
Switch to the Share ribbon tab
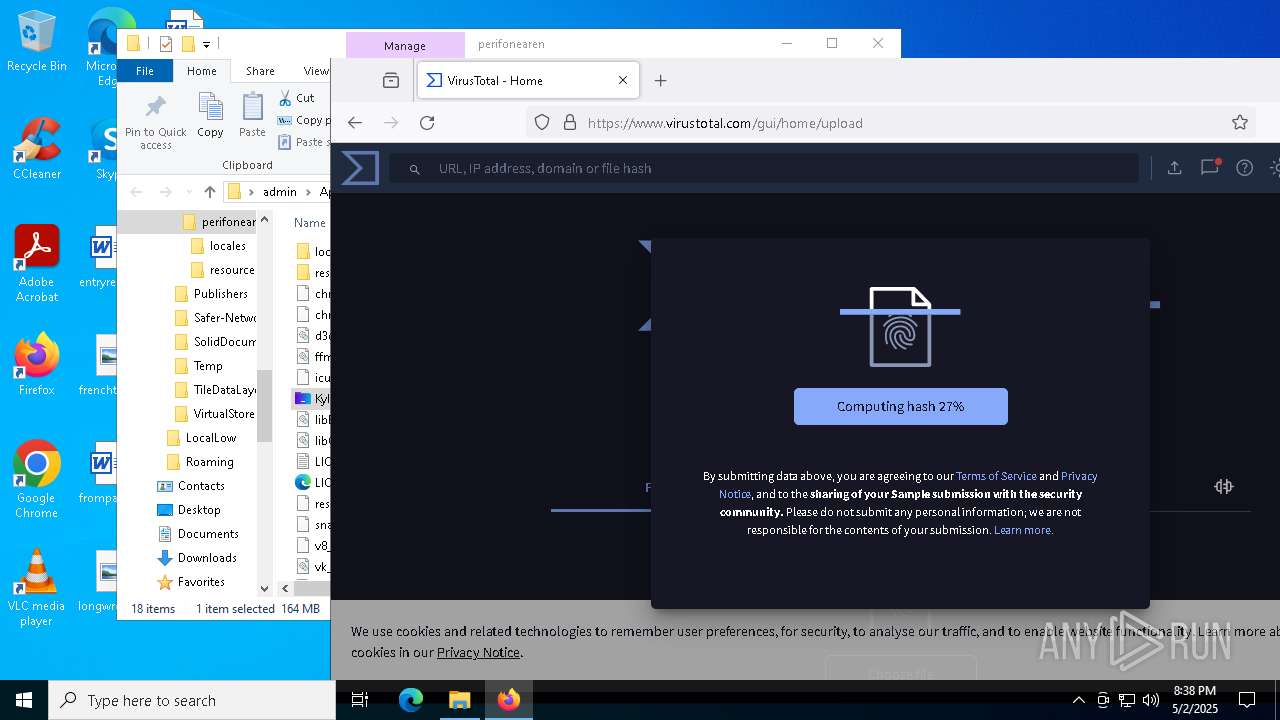coord(260,71)
